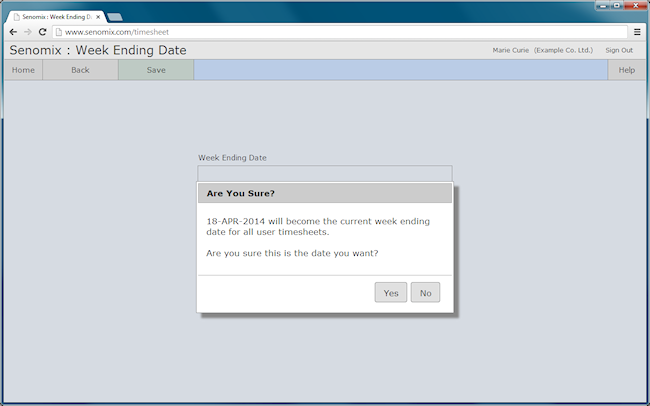This screenshot has width=650, height=406.
Task: Minimize the browser window
Action: pyautogui.click(x=603, y=6)
